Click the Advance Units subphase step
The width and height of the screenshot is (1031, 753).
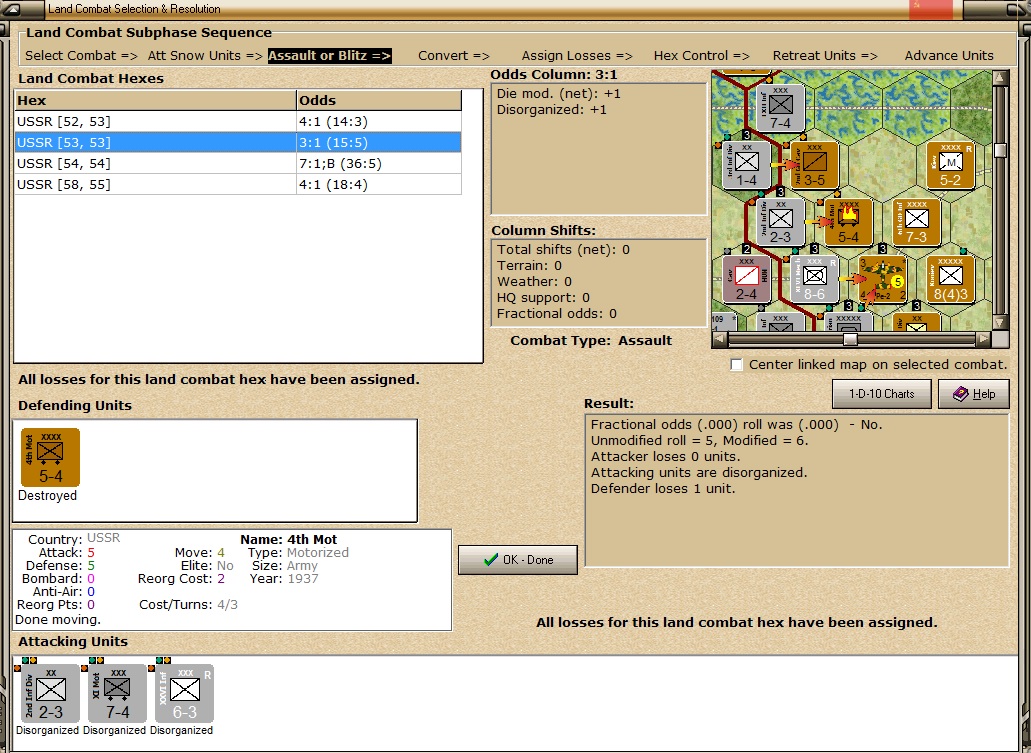[949, 56]
